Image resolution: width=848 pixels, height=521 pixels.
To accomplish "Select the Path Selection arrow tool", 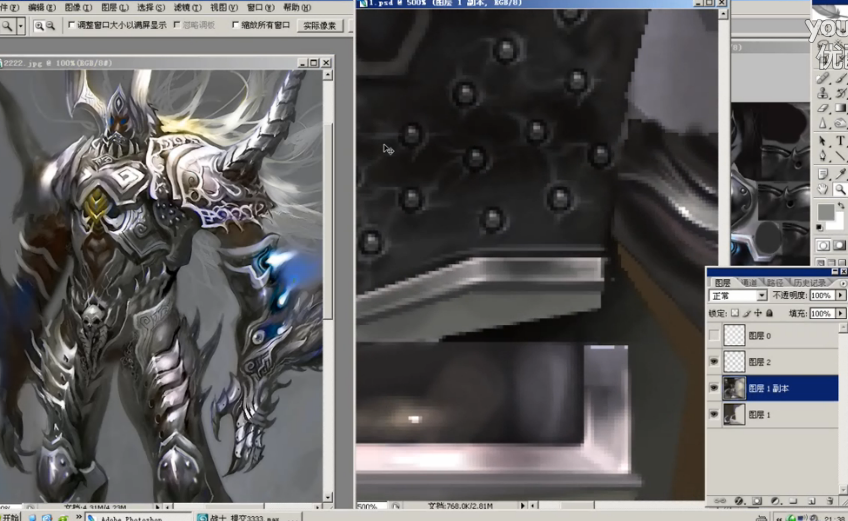I will [823, 141].
